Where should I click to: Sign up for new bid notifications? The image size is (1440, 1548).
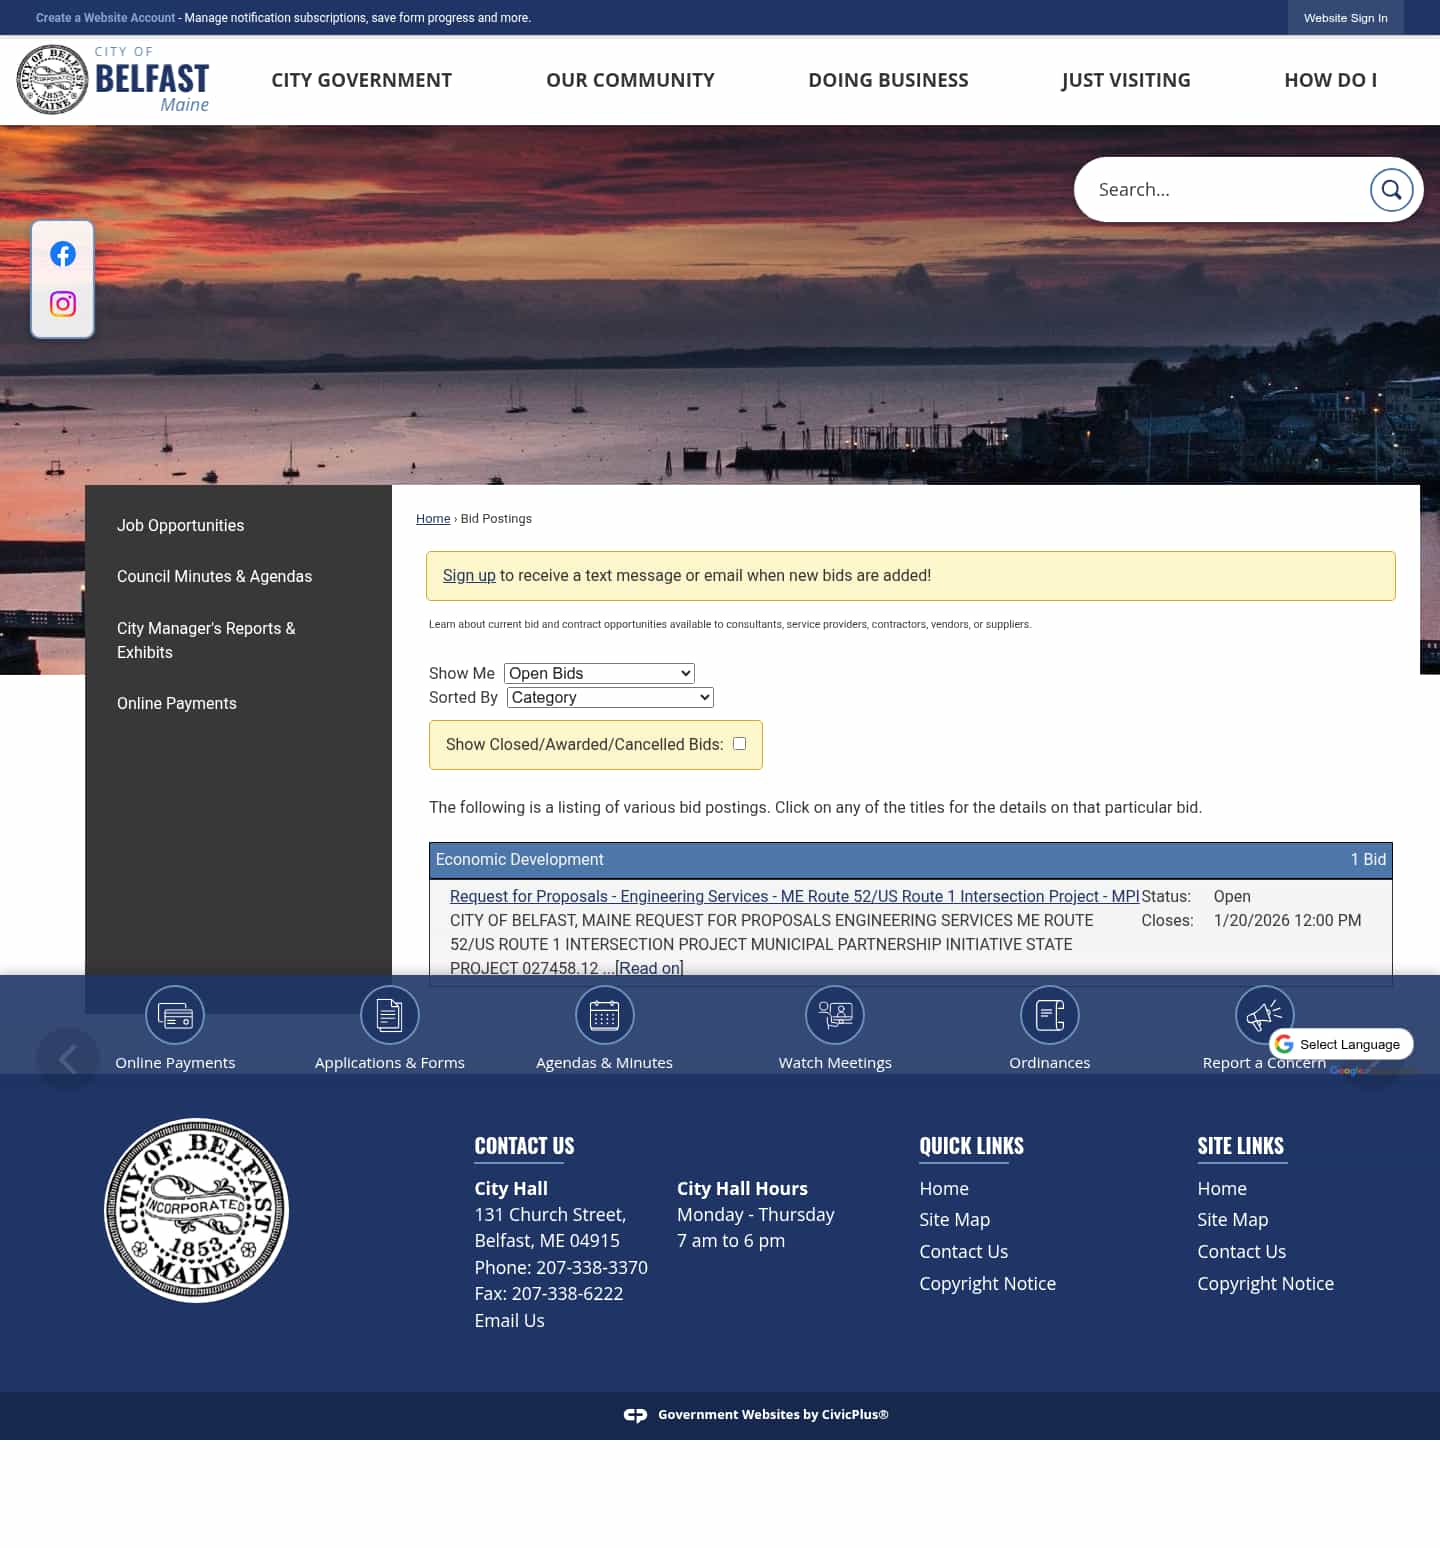[x=469, y=575]
